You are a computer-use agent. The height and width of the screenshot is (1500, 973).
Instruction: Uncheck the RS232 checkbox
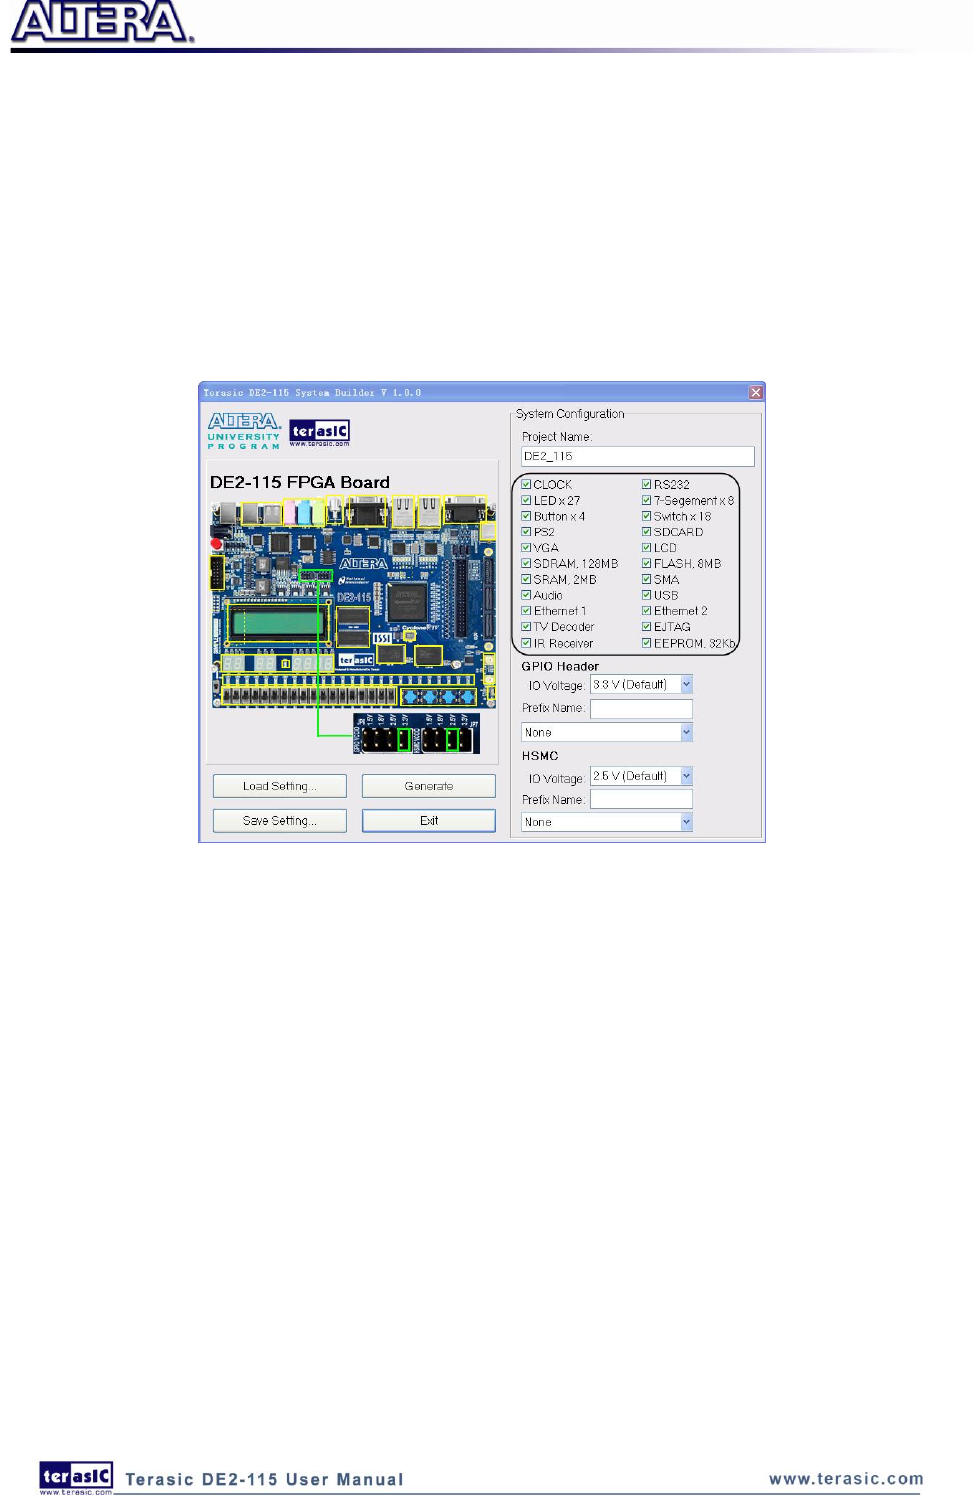click(x=647, y=485)
